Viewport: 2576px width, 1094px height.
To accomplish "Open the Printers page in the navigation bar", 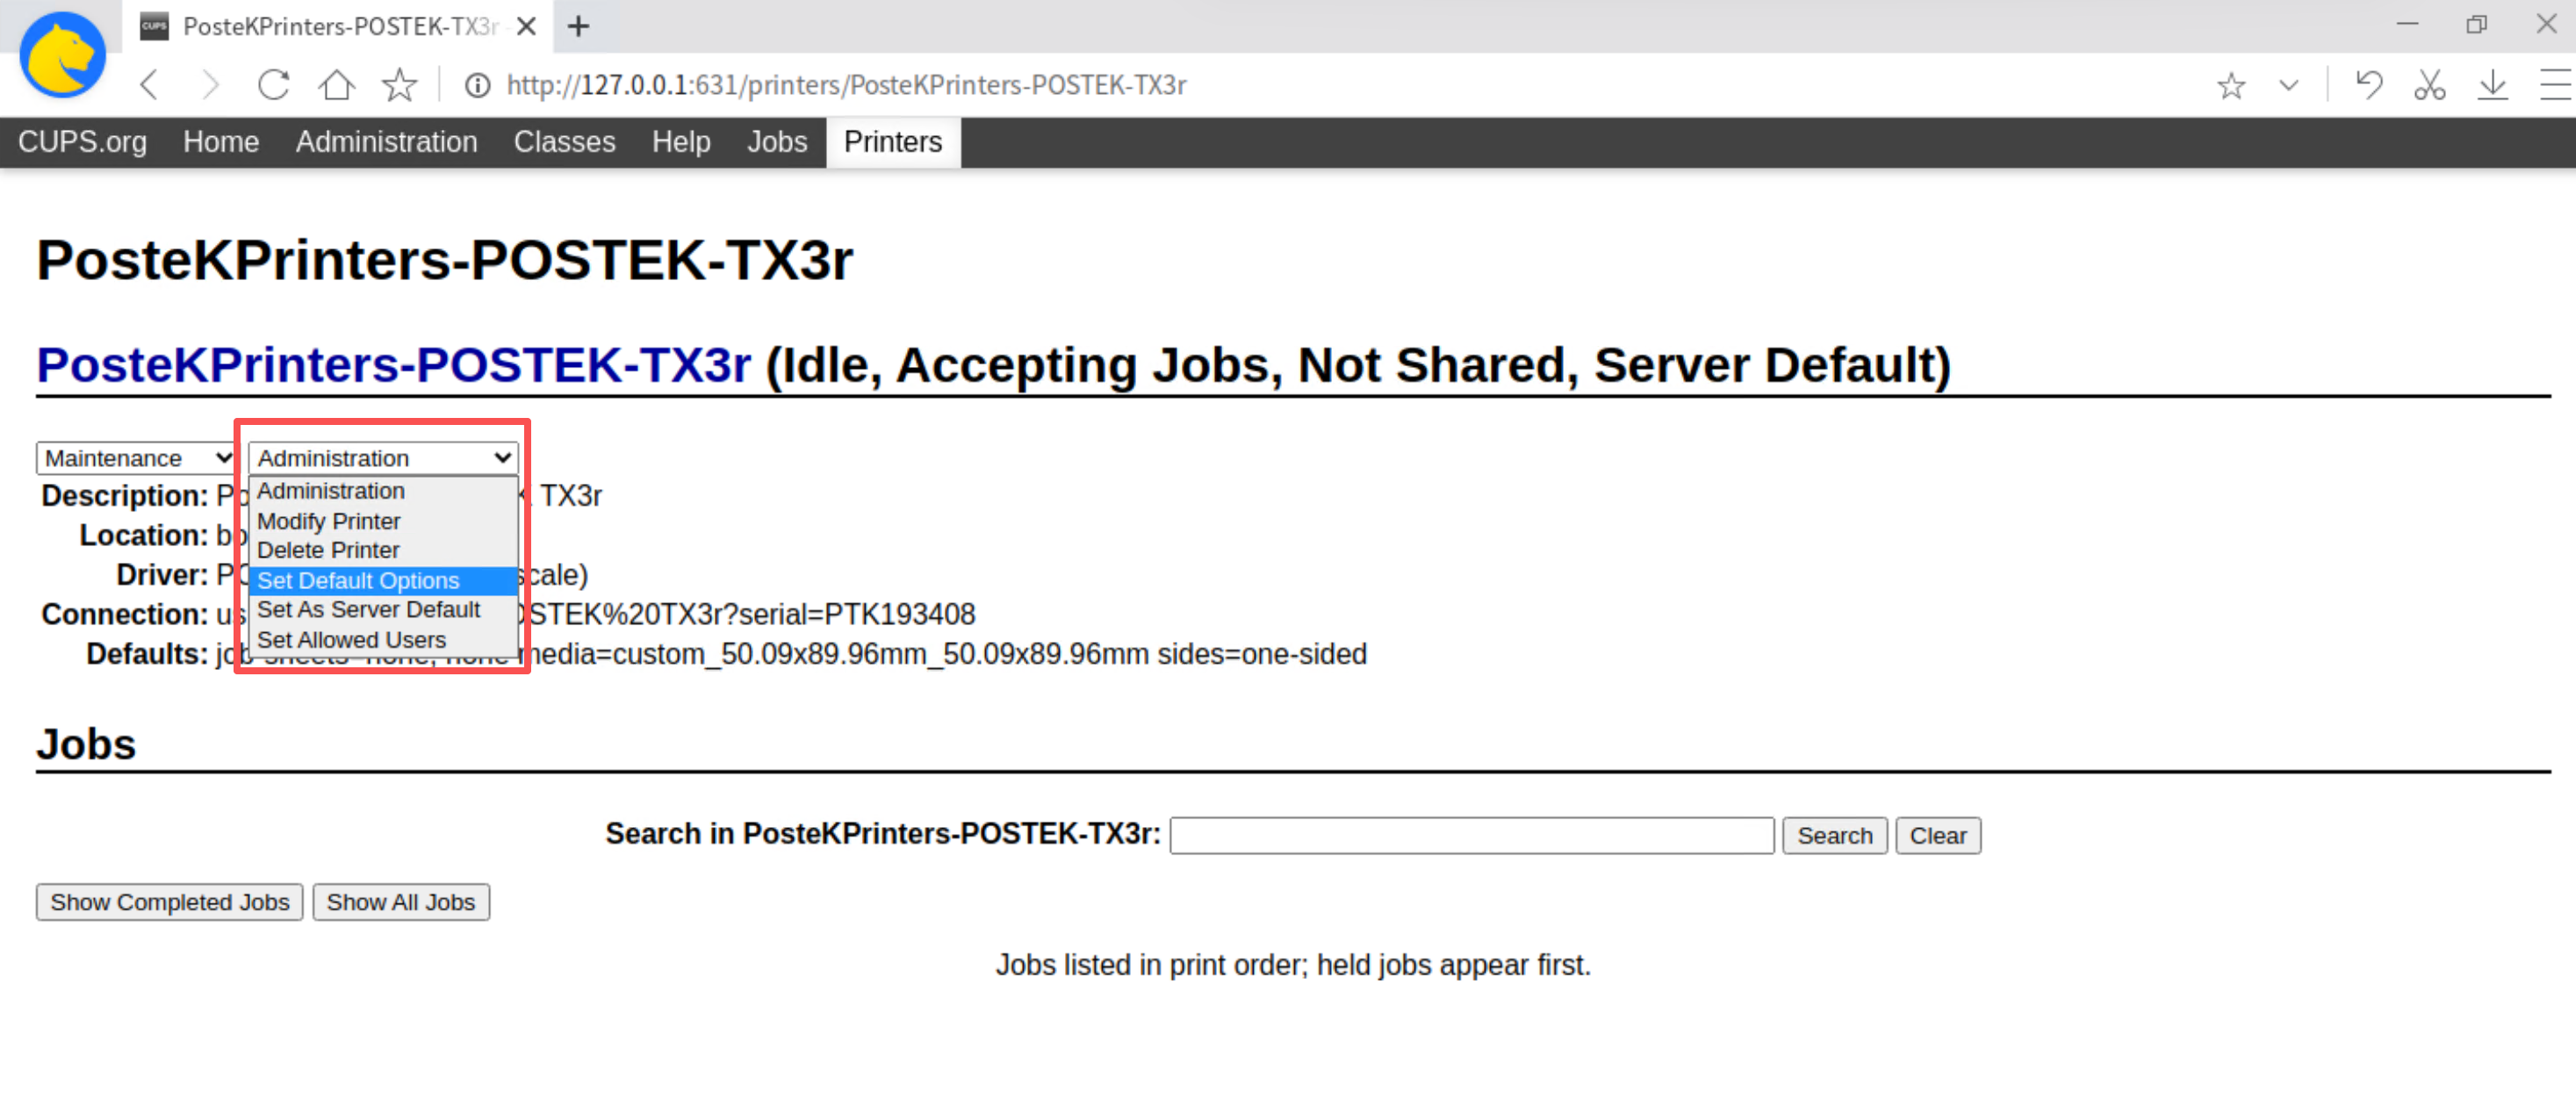I will 893,142.
